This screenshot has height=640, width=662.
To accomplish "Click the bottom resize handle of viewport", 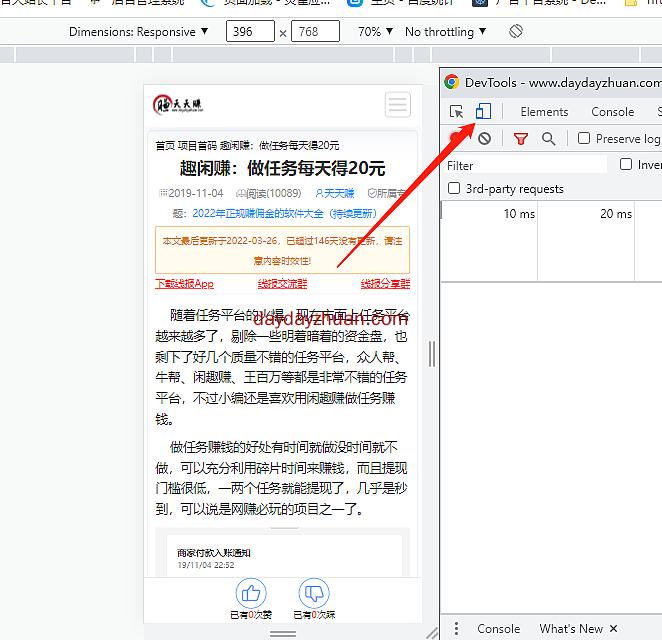I will coord(283,634).
